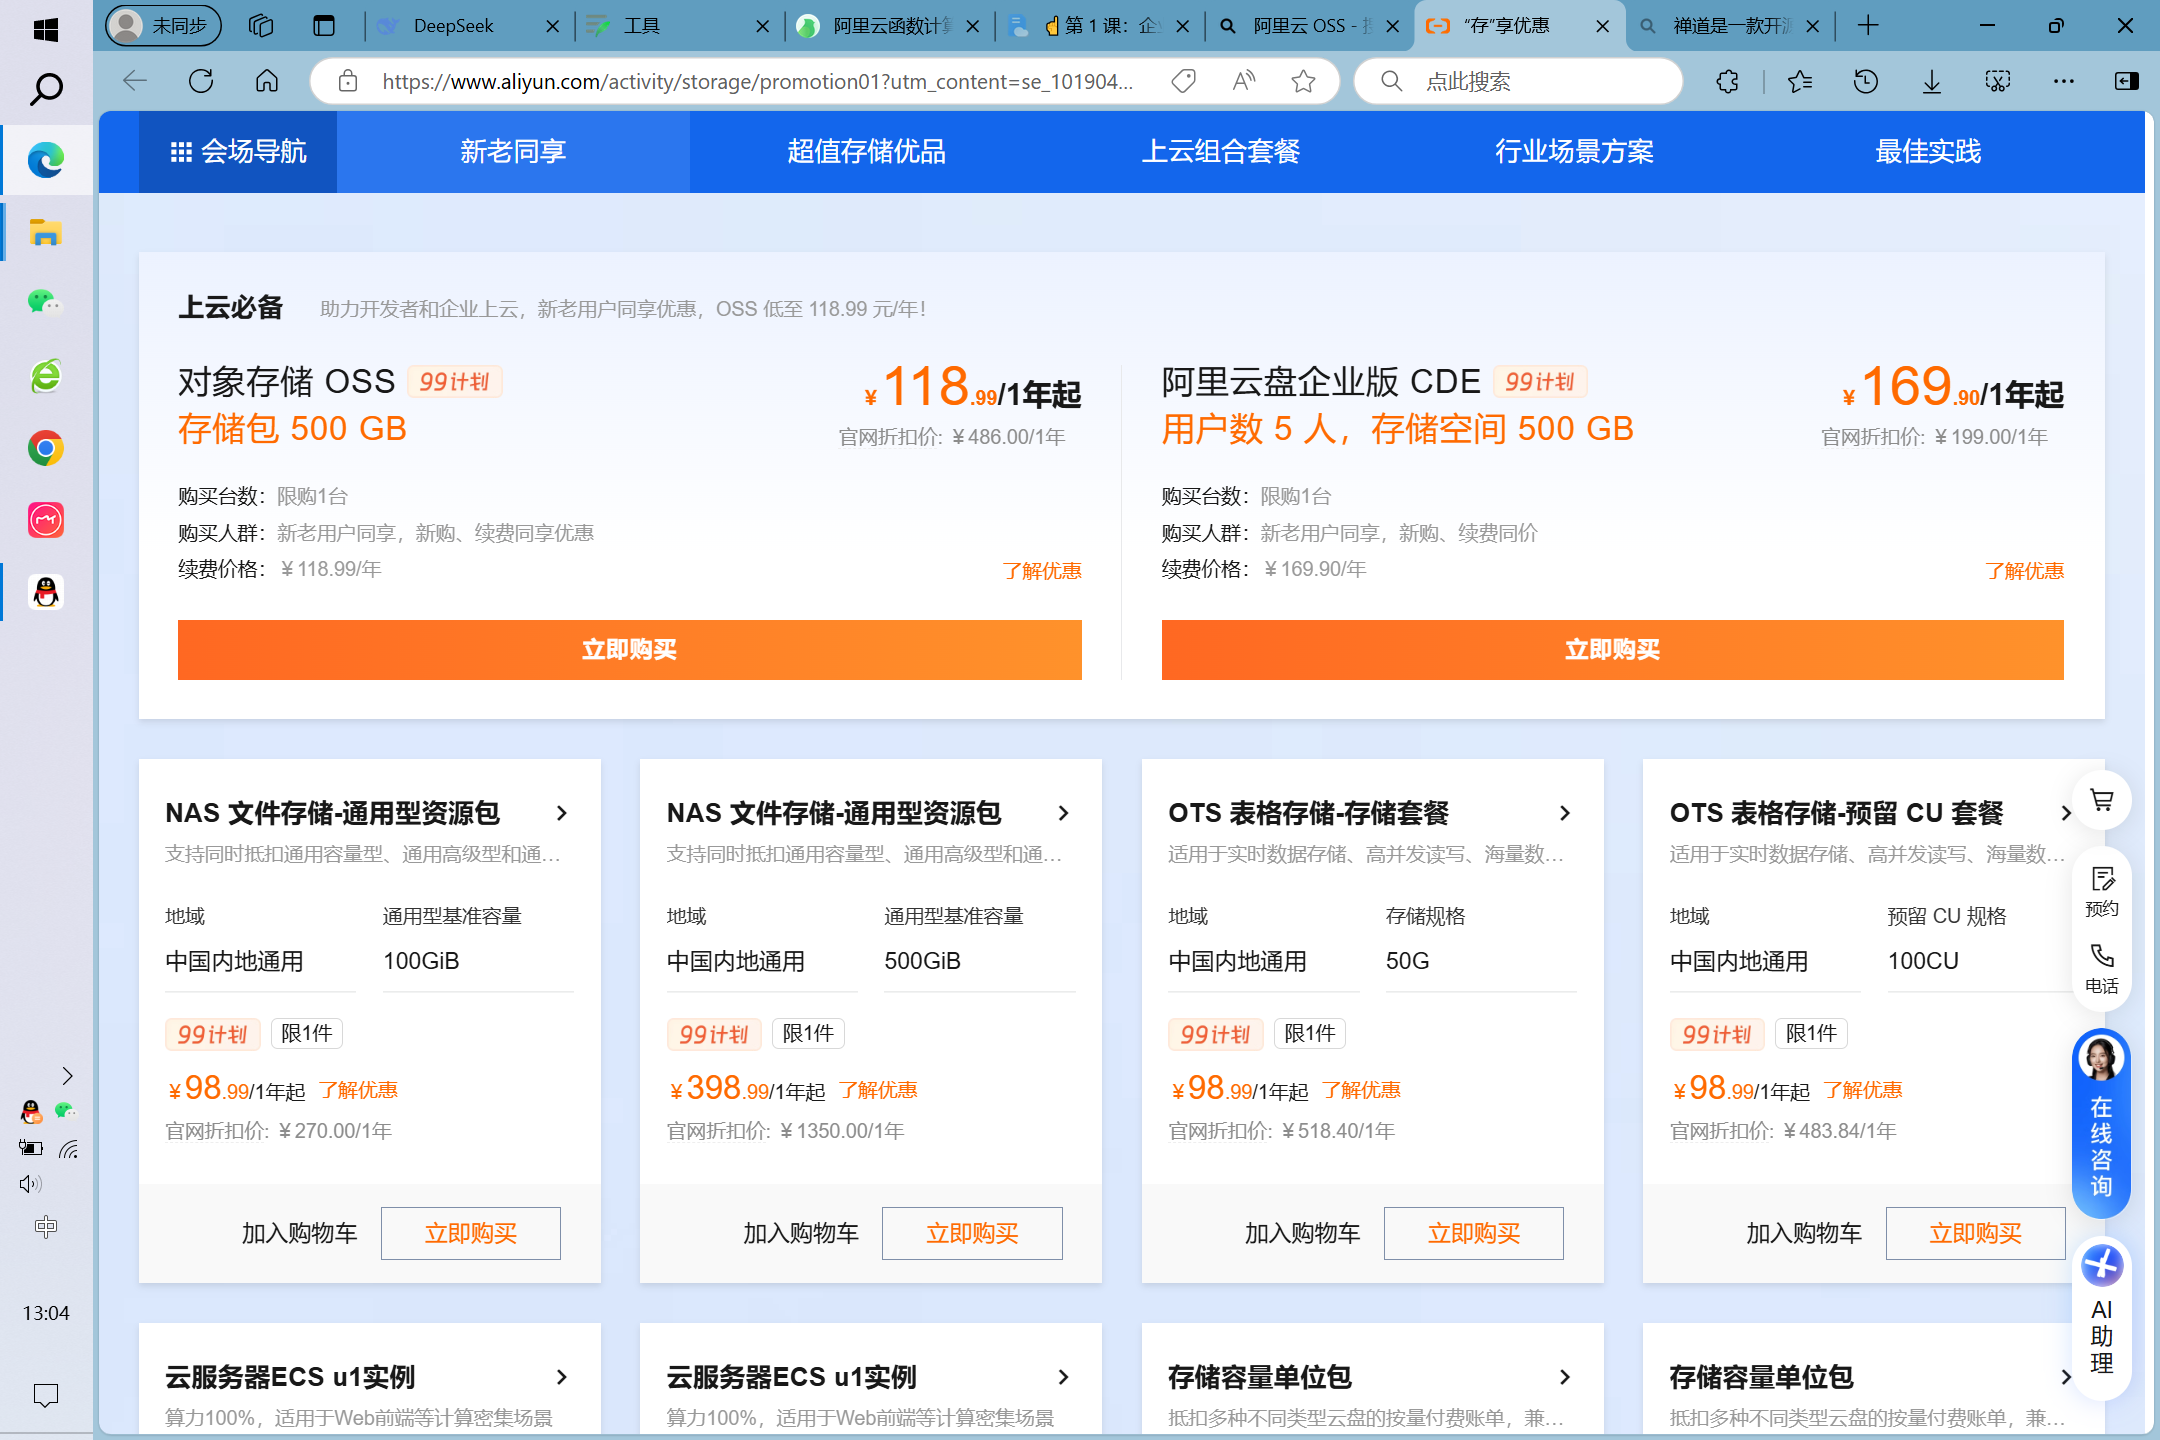The height and width of the screenshot is (1440, 2160).
Task: Click the browser address bar URL
Action: click(757, 81)
